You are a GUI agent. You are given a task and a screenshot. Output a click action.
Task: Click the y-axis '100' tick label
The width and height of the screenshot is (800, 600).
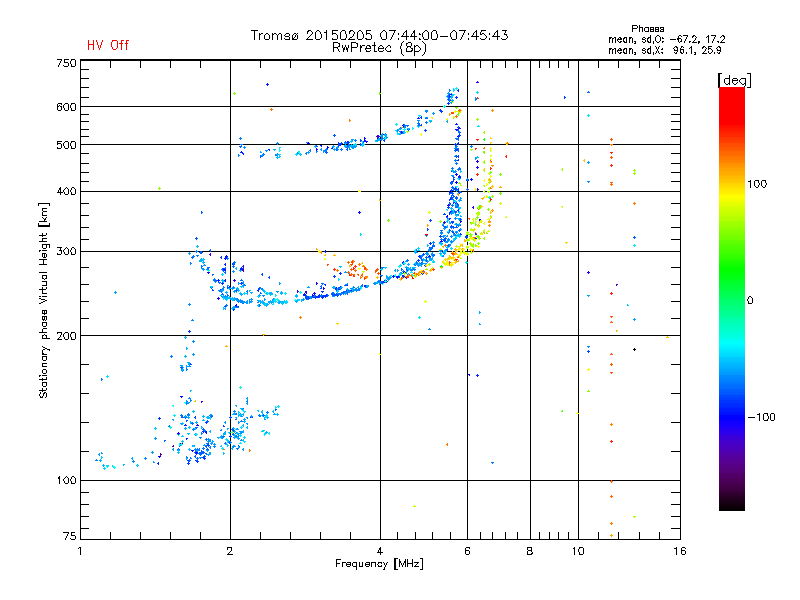(x=66, y=481)
